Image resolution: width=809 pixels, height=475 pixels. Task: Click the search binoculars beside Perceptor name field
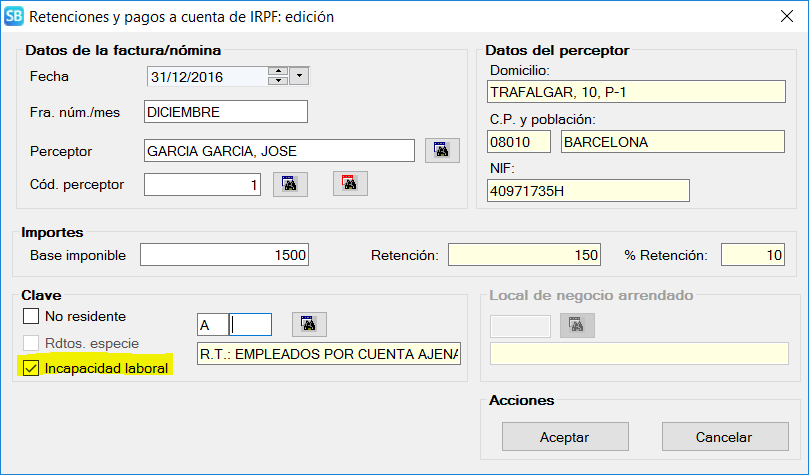pyautogui.click(x=441, y=150)
